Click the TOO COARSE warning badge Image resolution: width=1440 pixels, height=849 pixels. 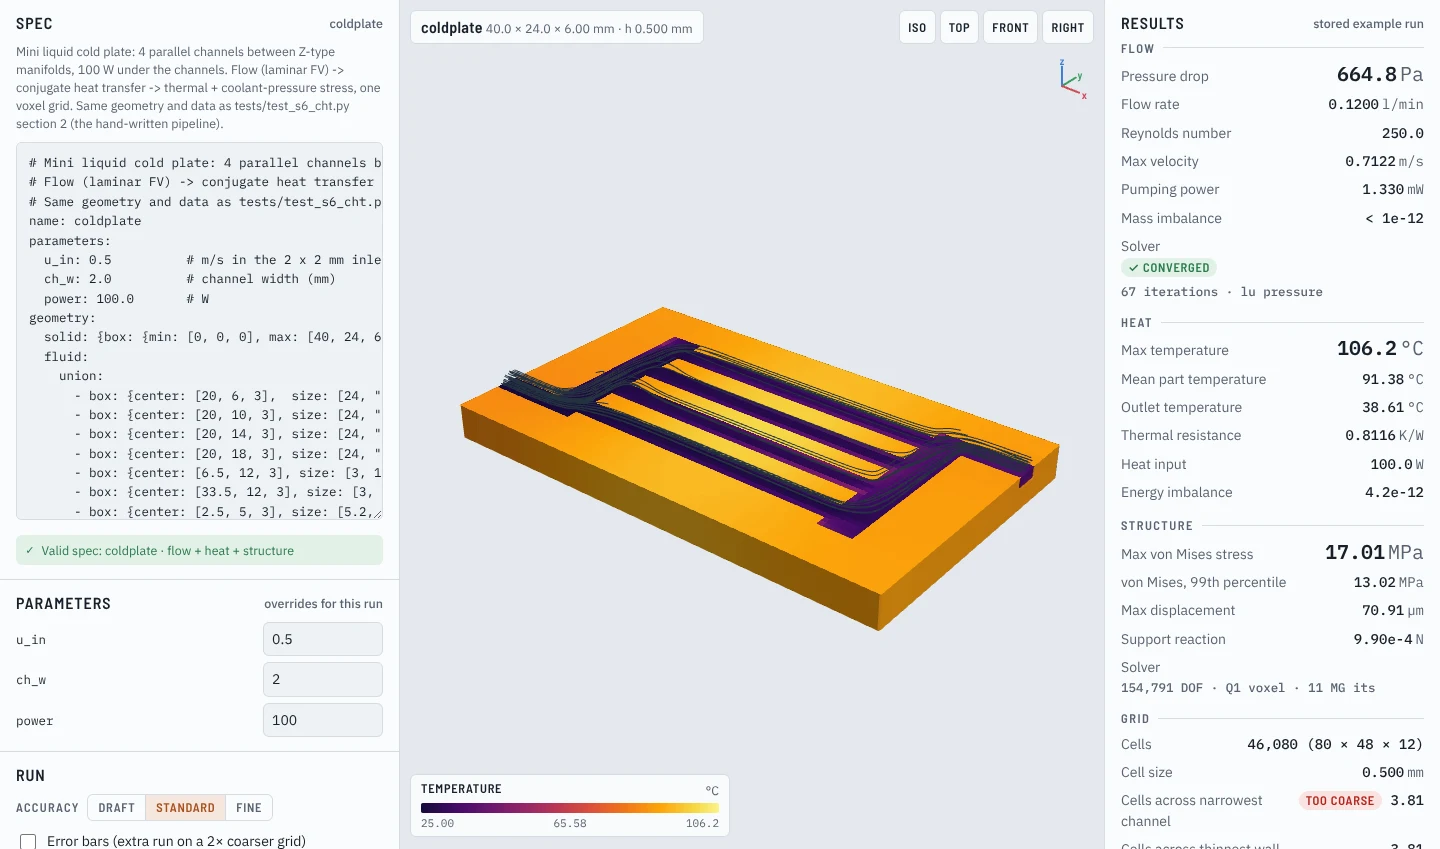pos(1340,801)
